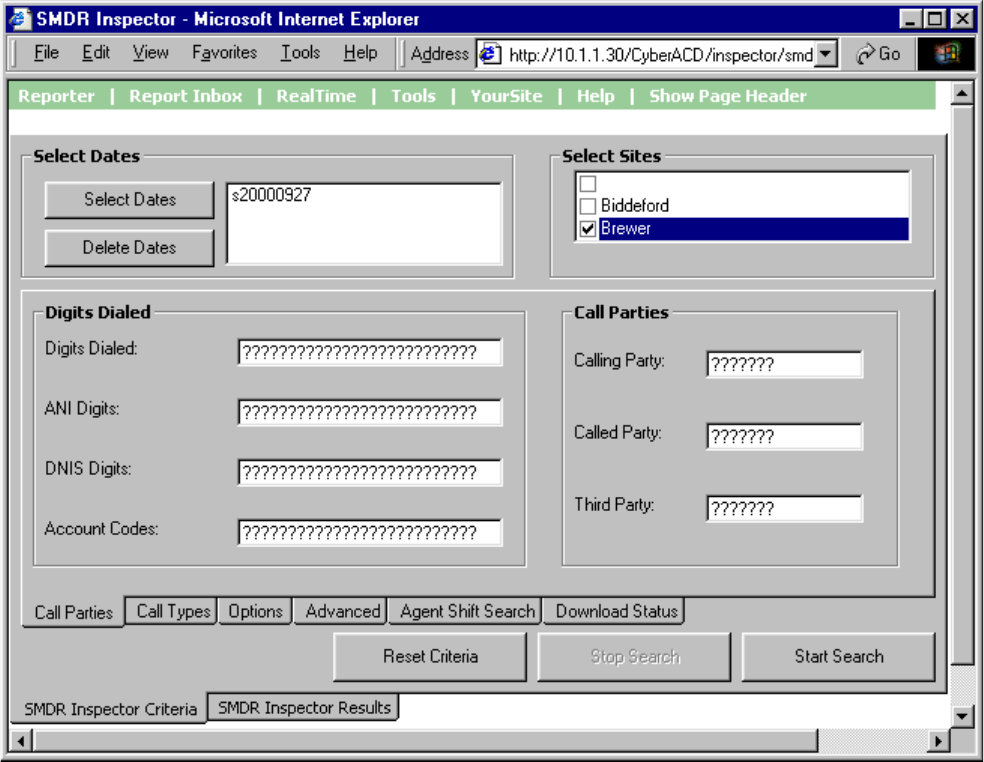Maximize the Internet Explorer window
The image size is (984, 762).
tap(935, 19)
